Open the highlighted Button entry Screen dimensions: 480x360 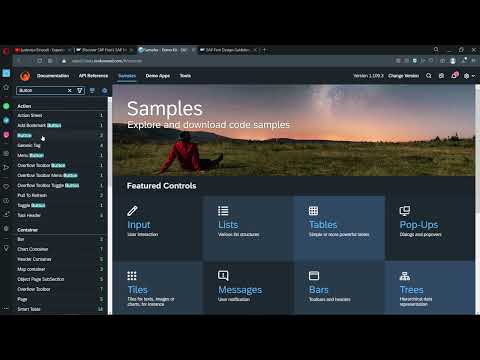click(60, 135)
